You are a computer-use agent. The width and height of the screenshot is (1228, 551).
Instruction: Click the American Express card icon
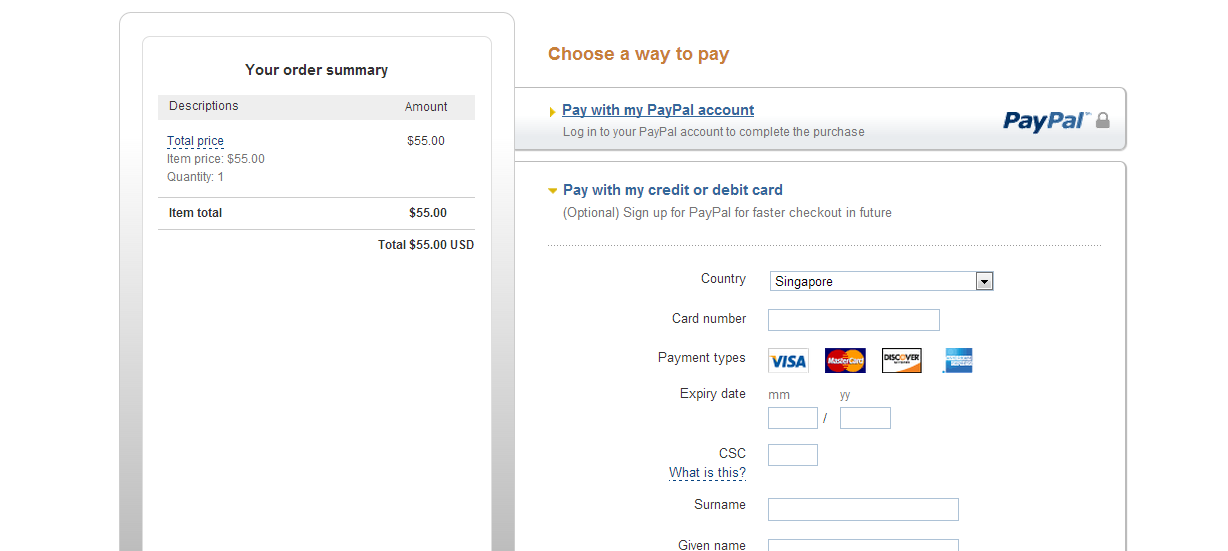click(x=958, y=361)
